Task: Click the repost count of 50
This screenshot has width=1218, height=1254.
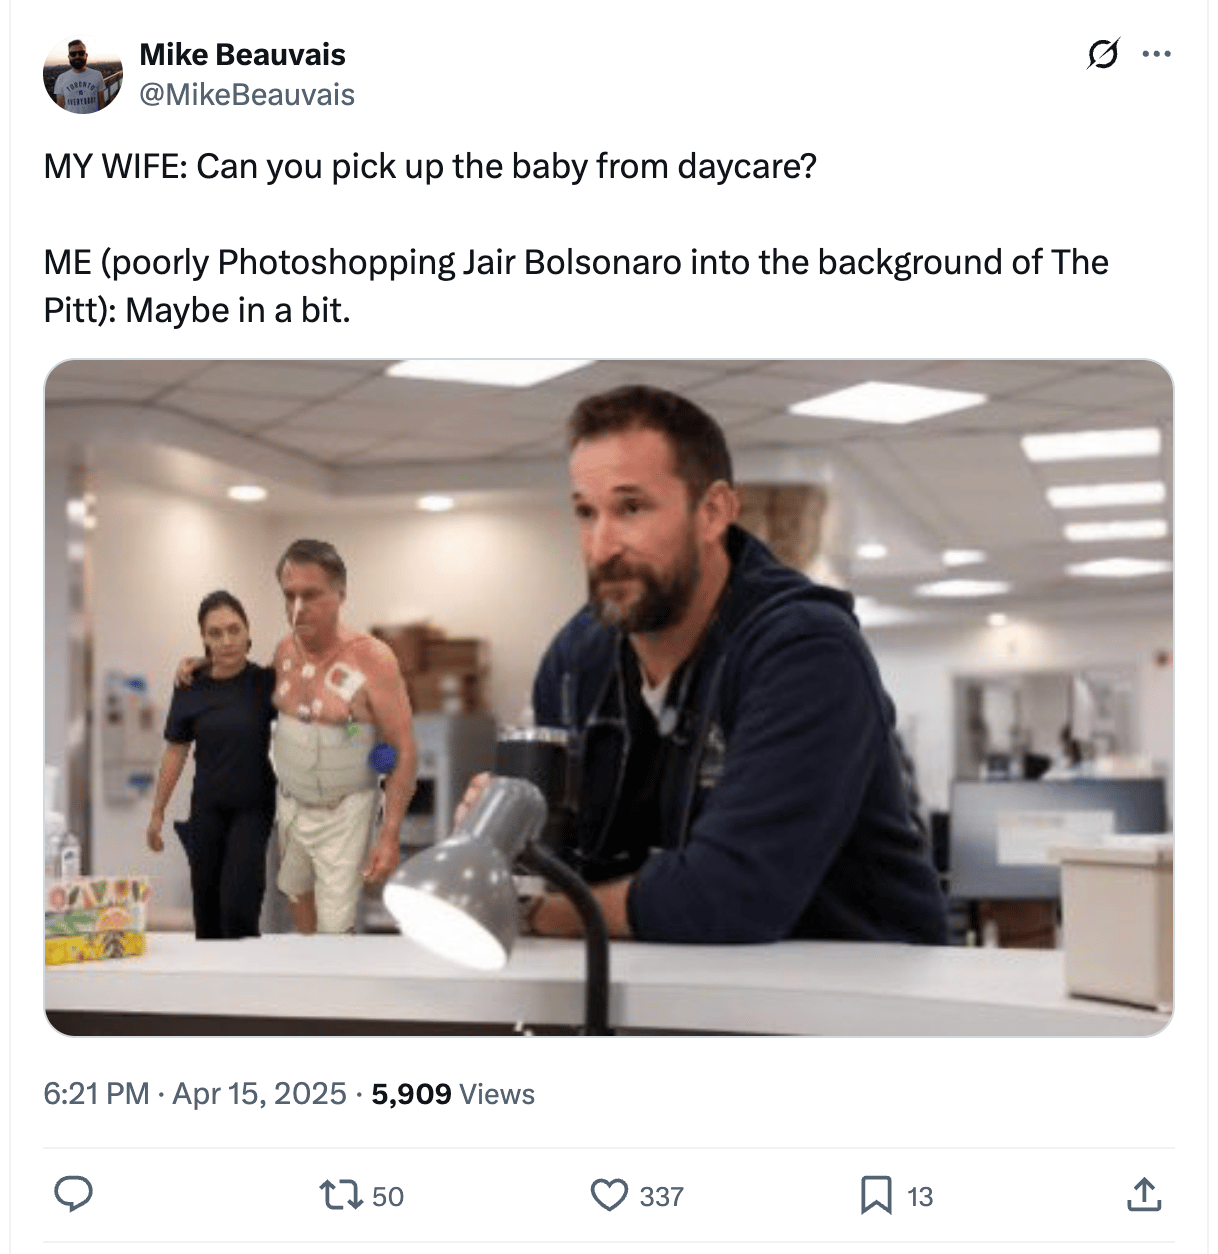Action: pos(388,1197)
